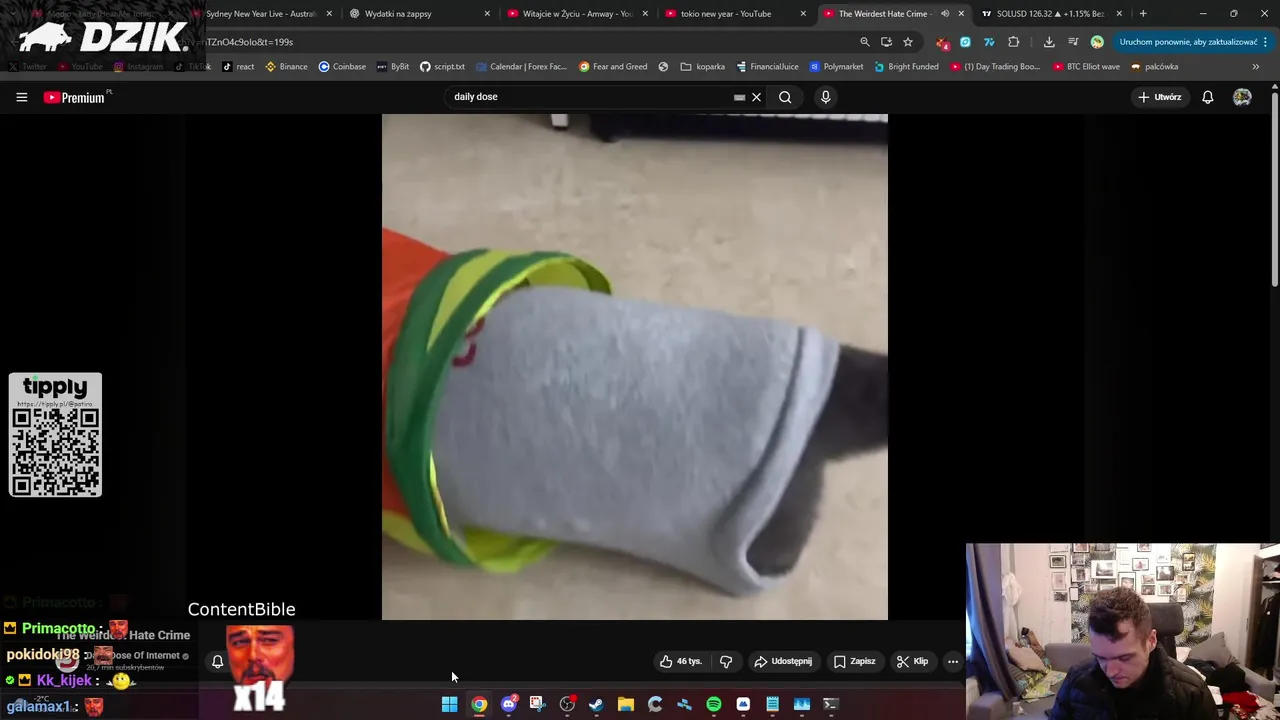
Task: Create a clip with Klip button
Action: tap(912, 661)
